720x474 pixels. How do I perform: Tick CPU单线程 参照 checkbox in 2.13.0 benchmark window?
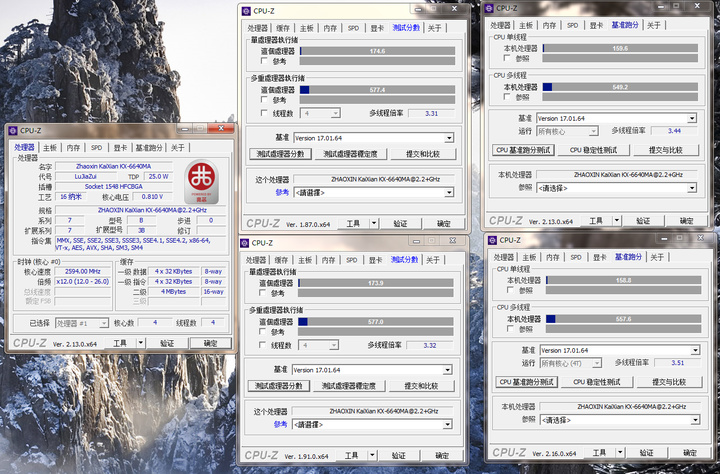pos(507,58)
